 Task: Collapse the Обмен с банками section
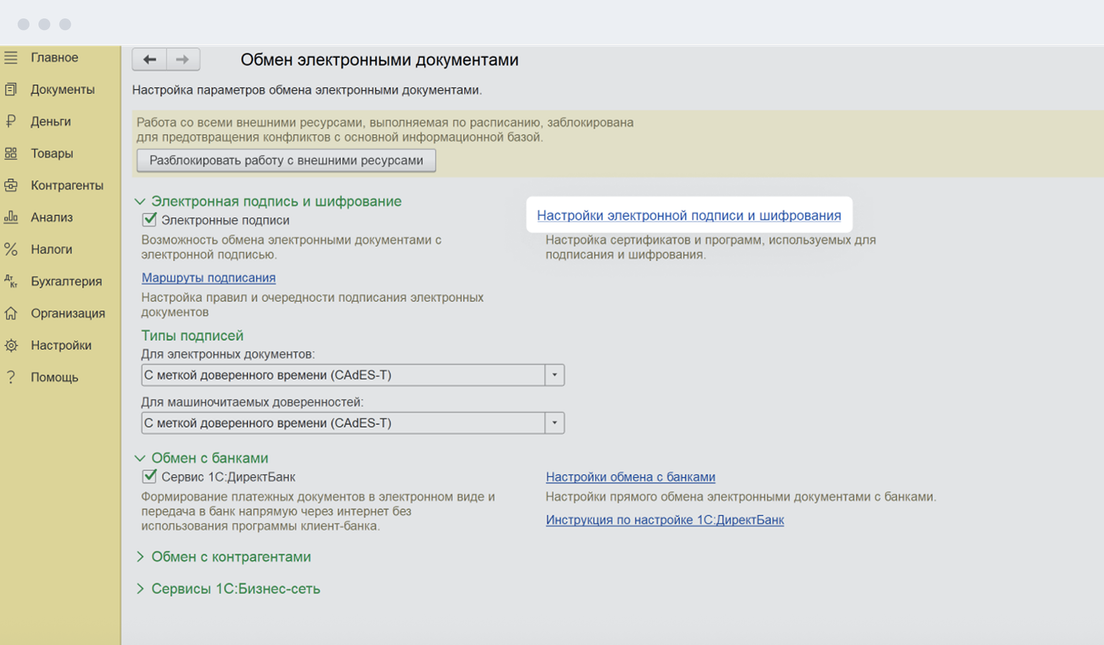point(140,458)
